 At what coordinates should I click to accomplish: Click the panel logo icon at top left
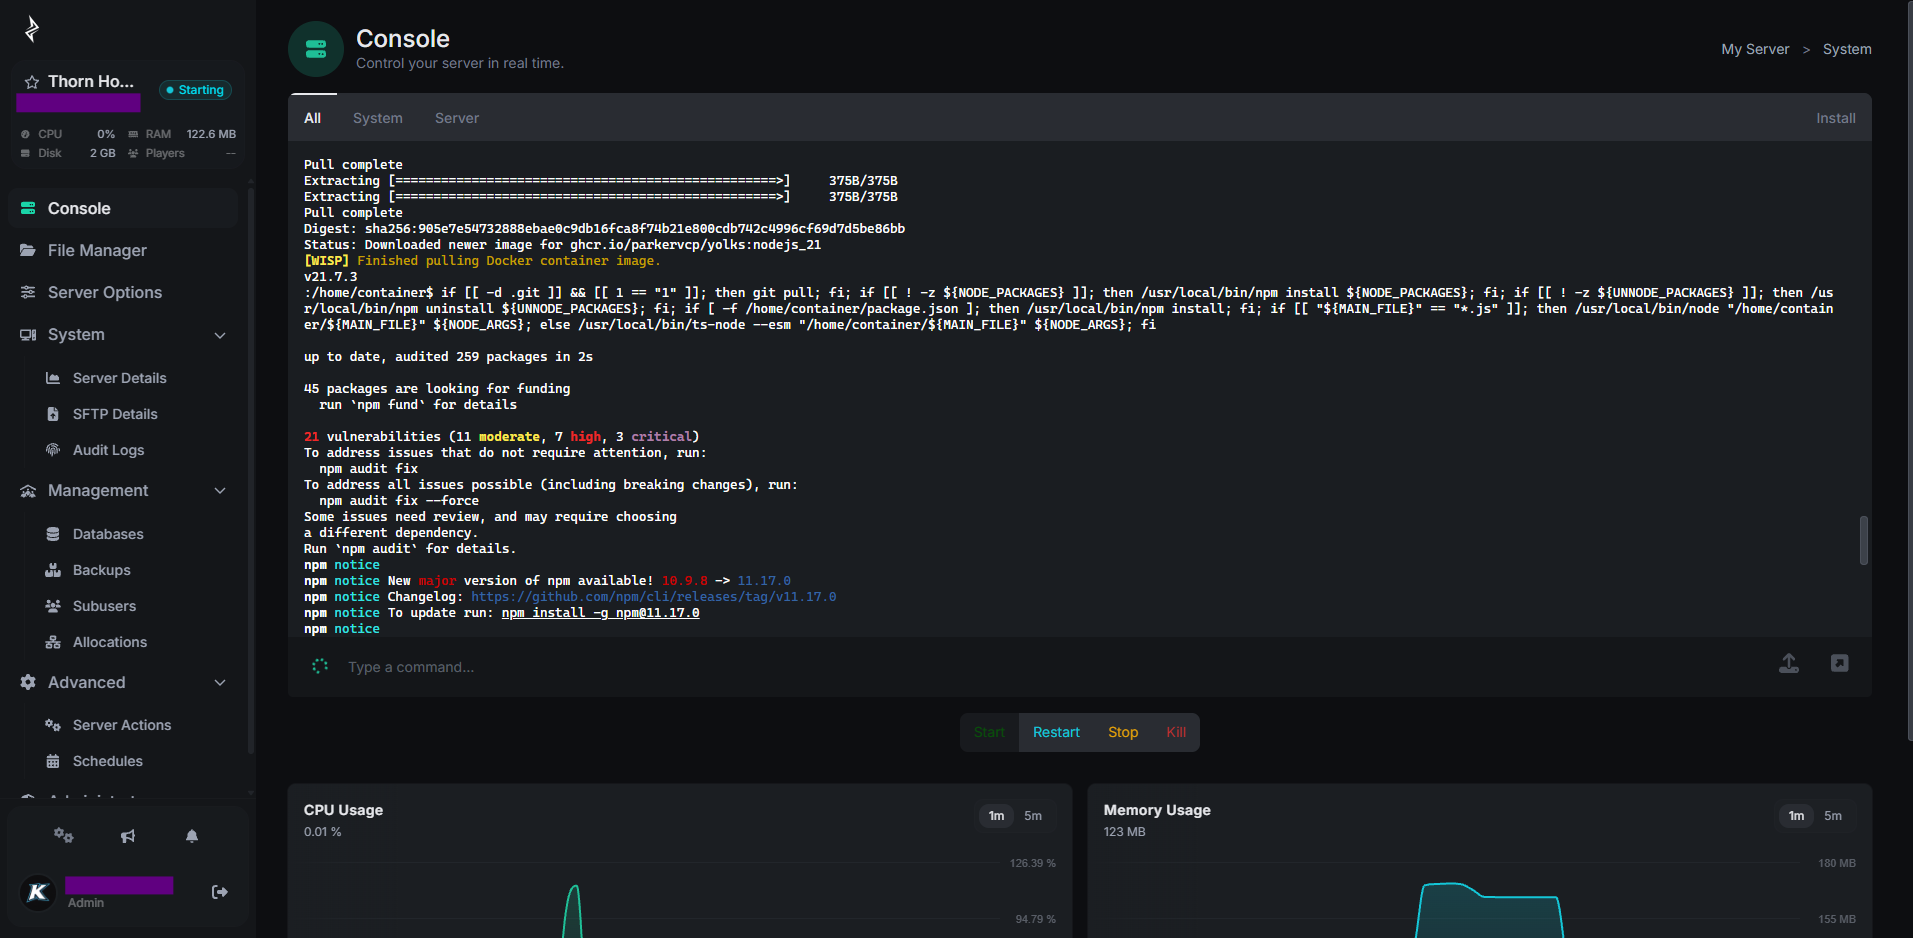click(31, 29)
